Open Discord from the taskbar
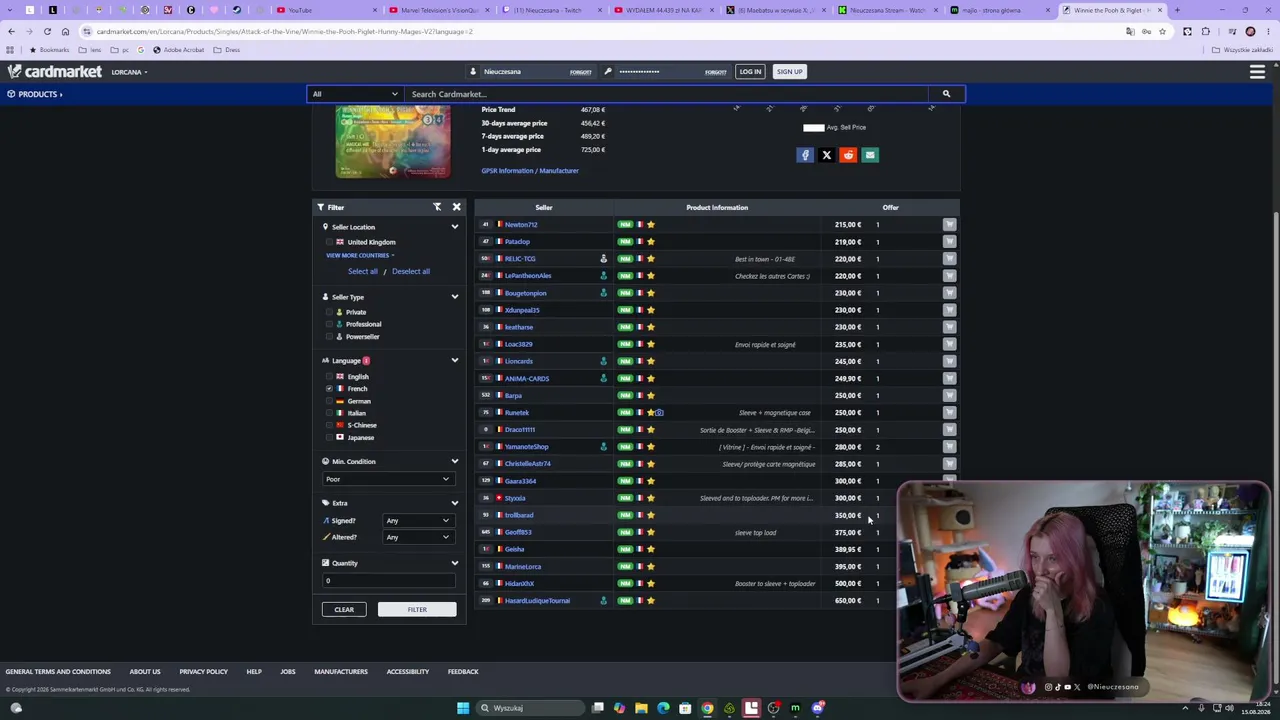Screen dimensions: 1280x720 (818, 708)
